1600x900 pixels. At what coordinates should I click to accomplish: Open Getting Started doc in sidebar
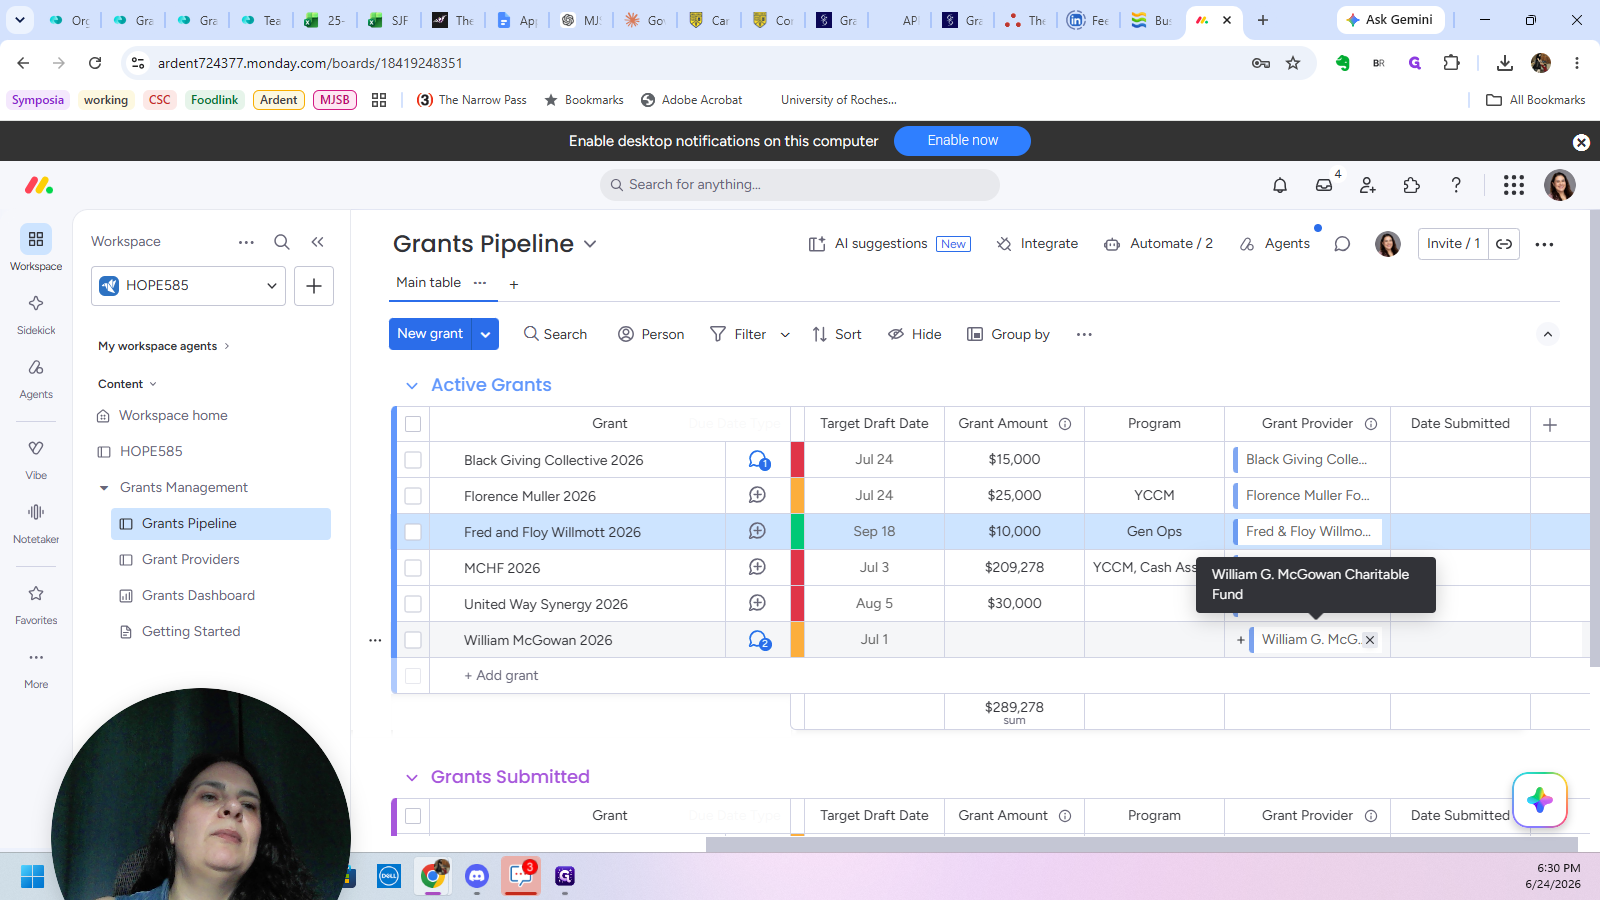click(191, 632)
